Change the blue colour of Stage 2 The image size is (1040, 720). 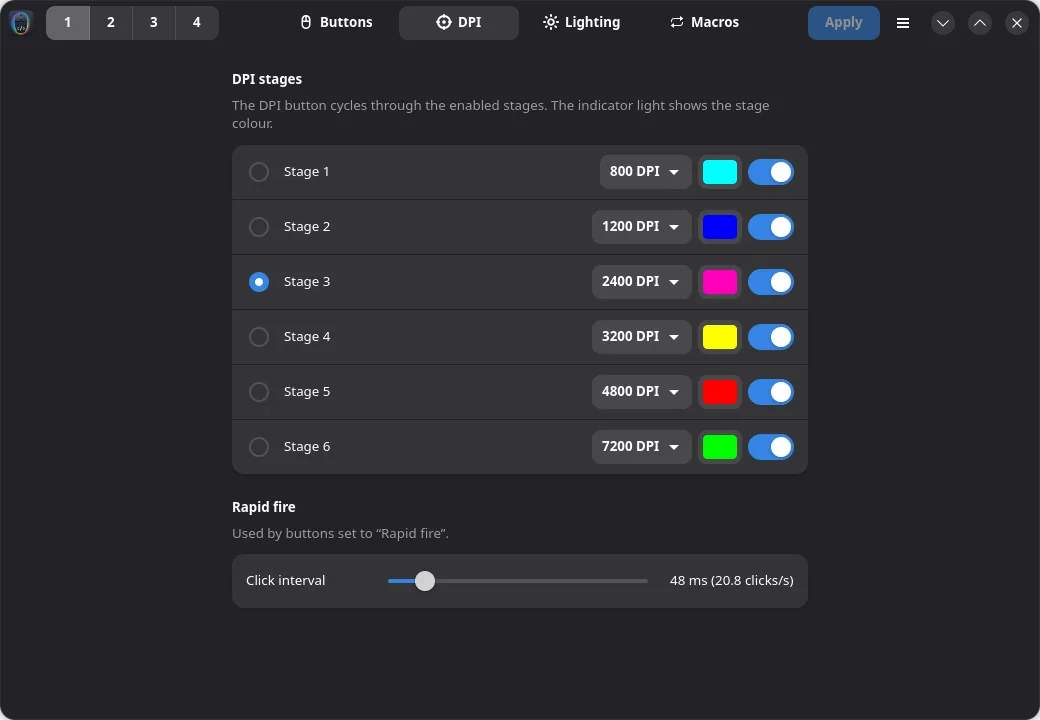[x=720, y=227]
